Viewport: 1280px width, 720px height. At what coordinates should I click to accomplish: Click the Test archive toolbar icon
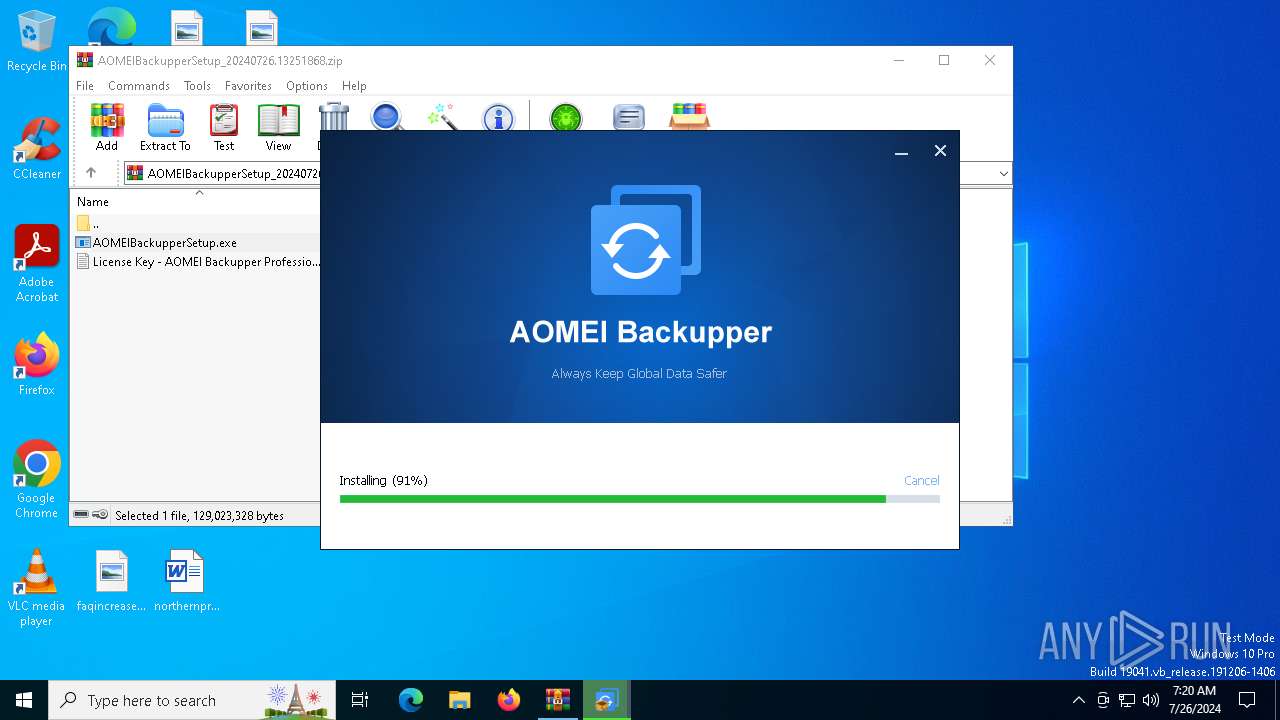click(224, 128)
